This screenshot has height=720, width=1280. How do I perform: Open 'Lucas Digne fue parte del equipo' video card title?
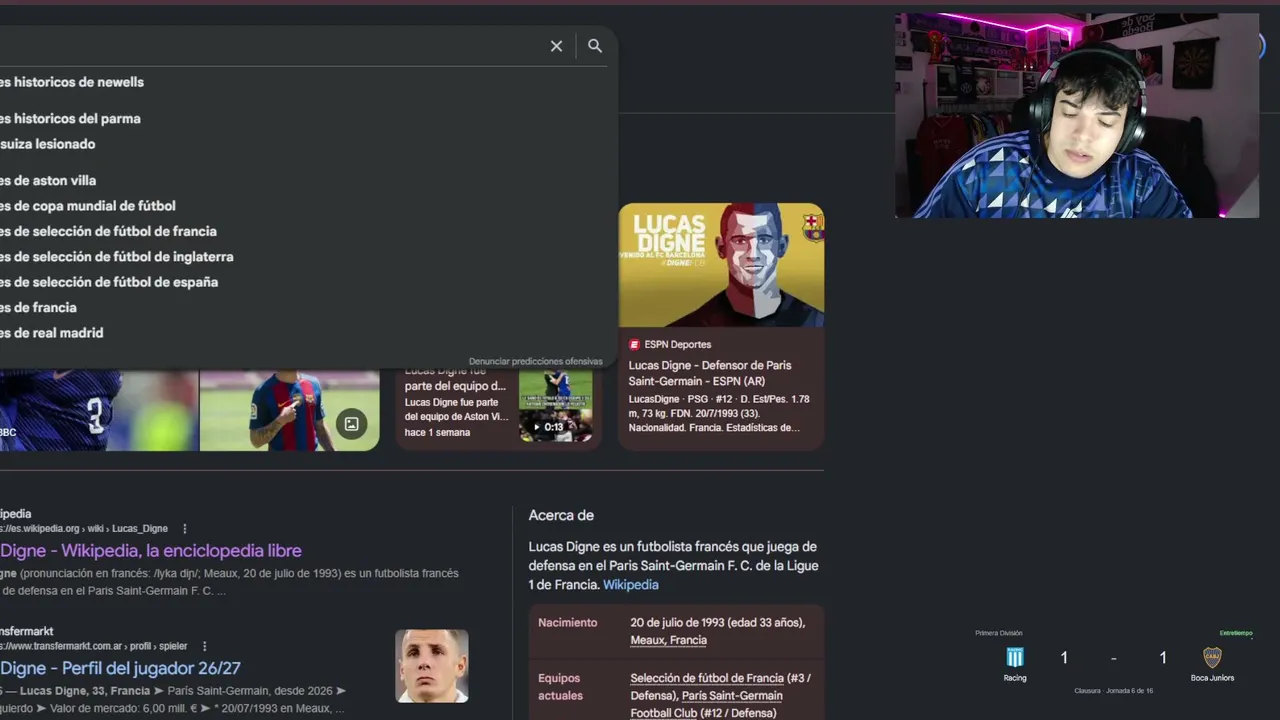coord(455,378)
